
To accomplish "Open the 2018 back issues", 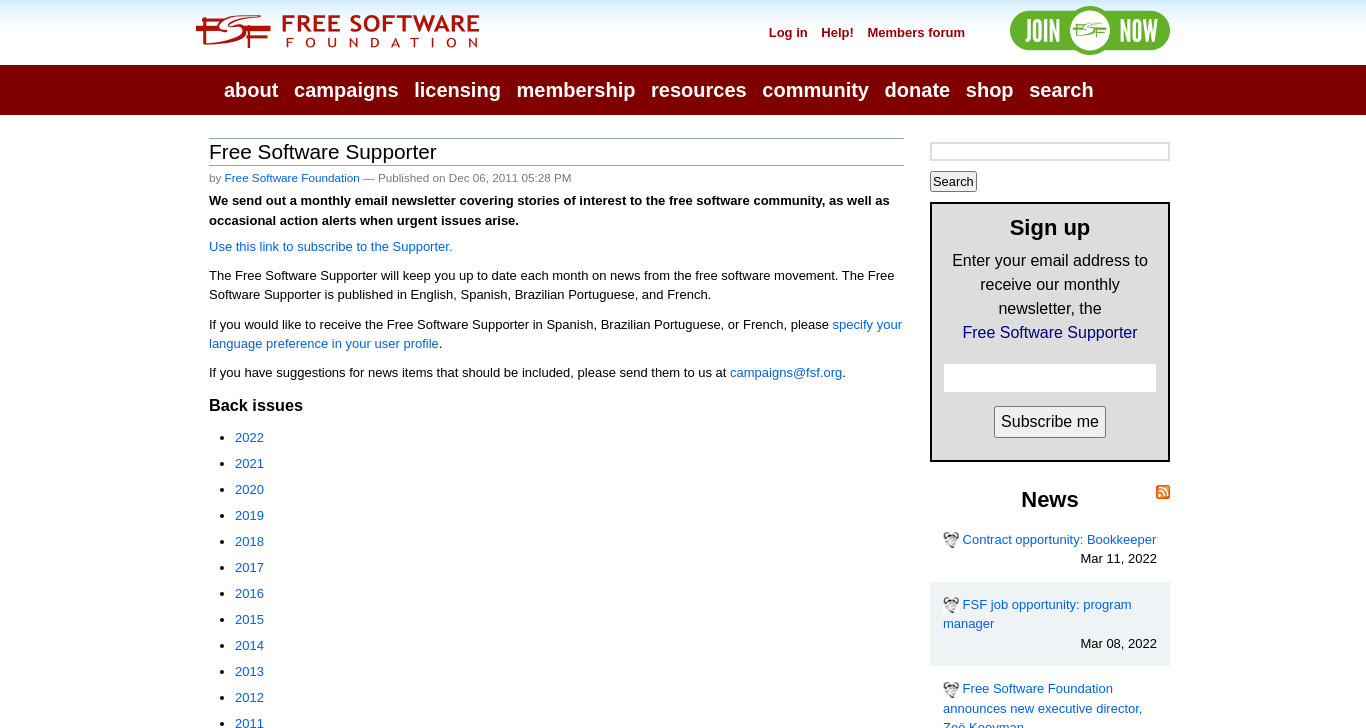I will [249, 542].
